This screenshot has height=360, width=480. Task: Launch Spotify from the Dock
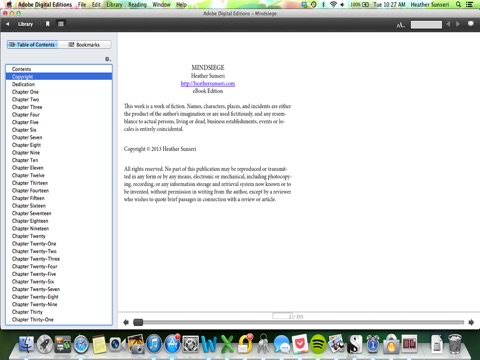point(318,344)
